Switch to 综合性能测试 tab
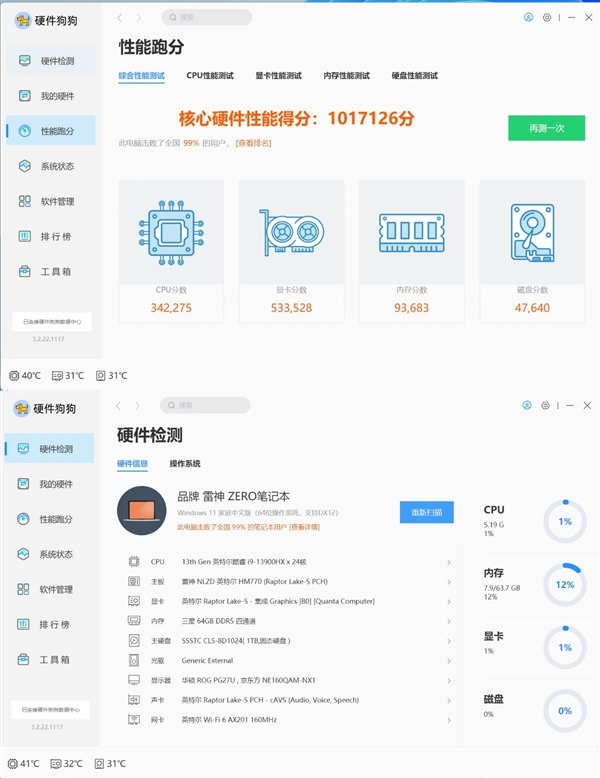Viewport: 600px width, 779px height. coord(142,76)
